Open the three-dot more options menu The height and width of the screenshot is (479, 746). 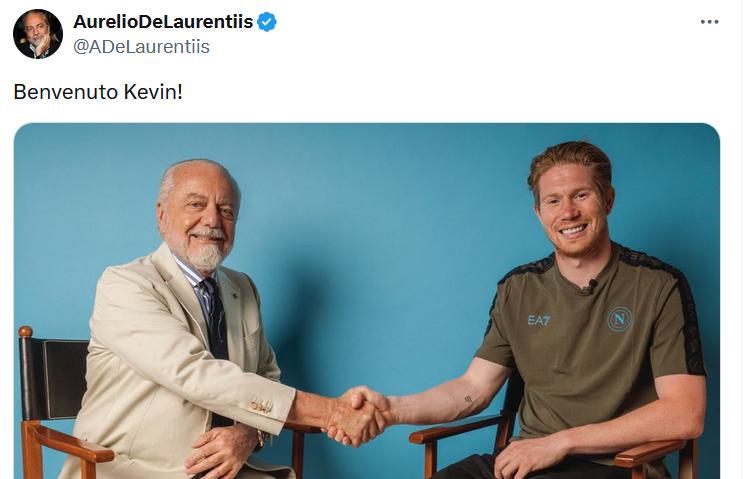[x=709, y=22]
